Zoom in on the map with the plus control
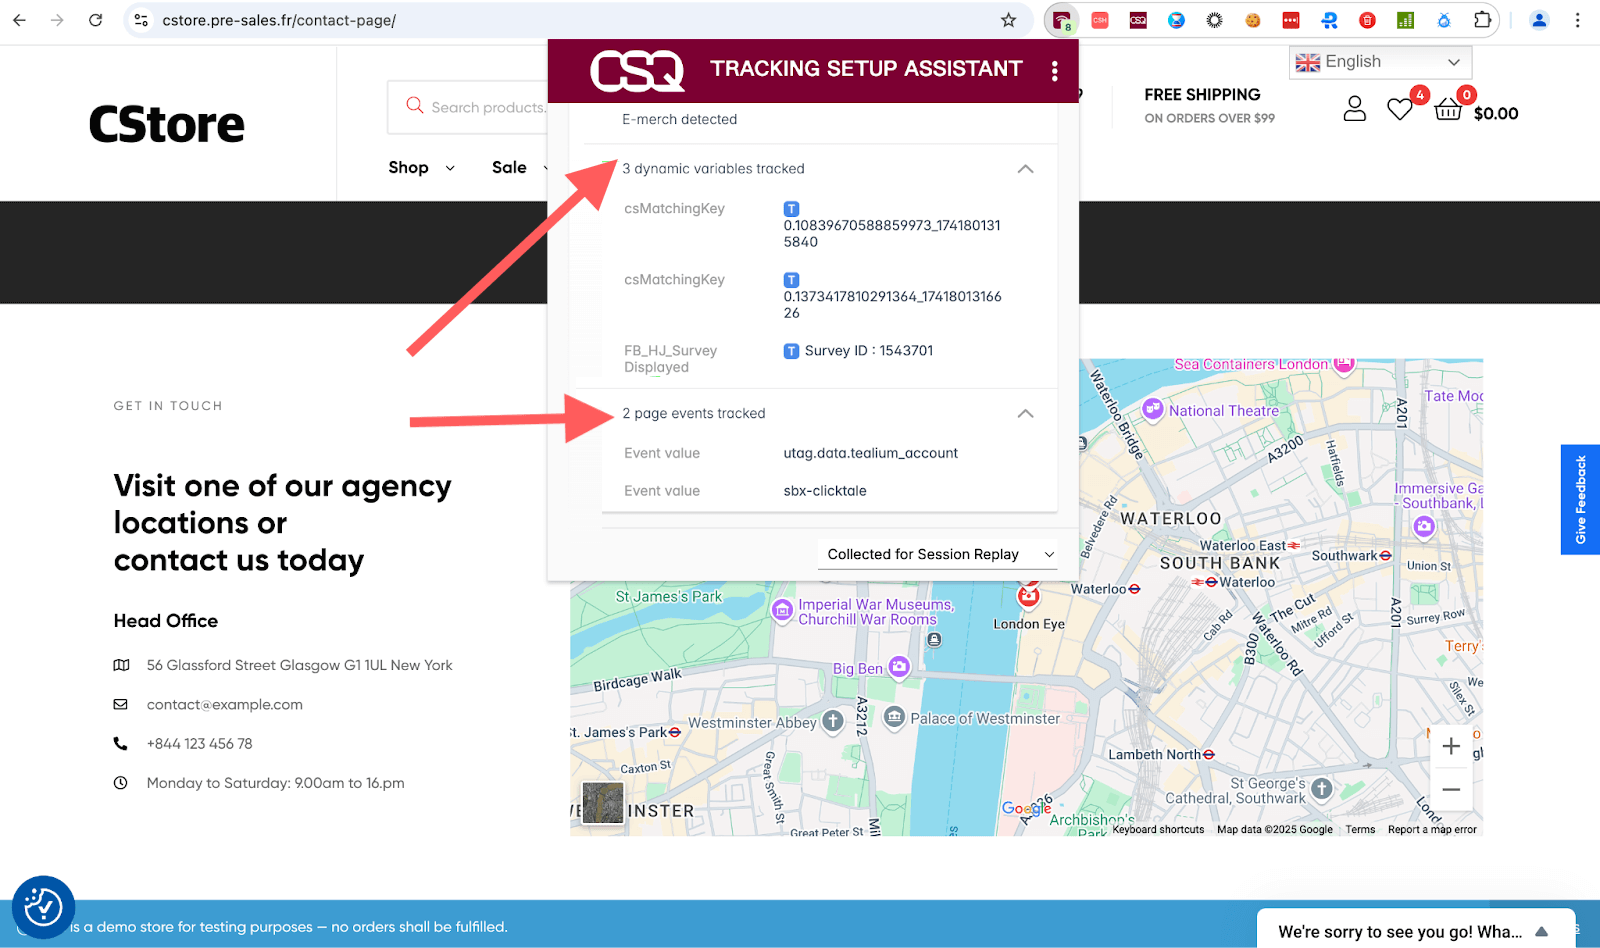Viewport: 1600px width, 948px height. click(1451, 745)
